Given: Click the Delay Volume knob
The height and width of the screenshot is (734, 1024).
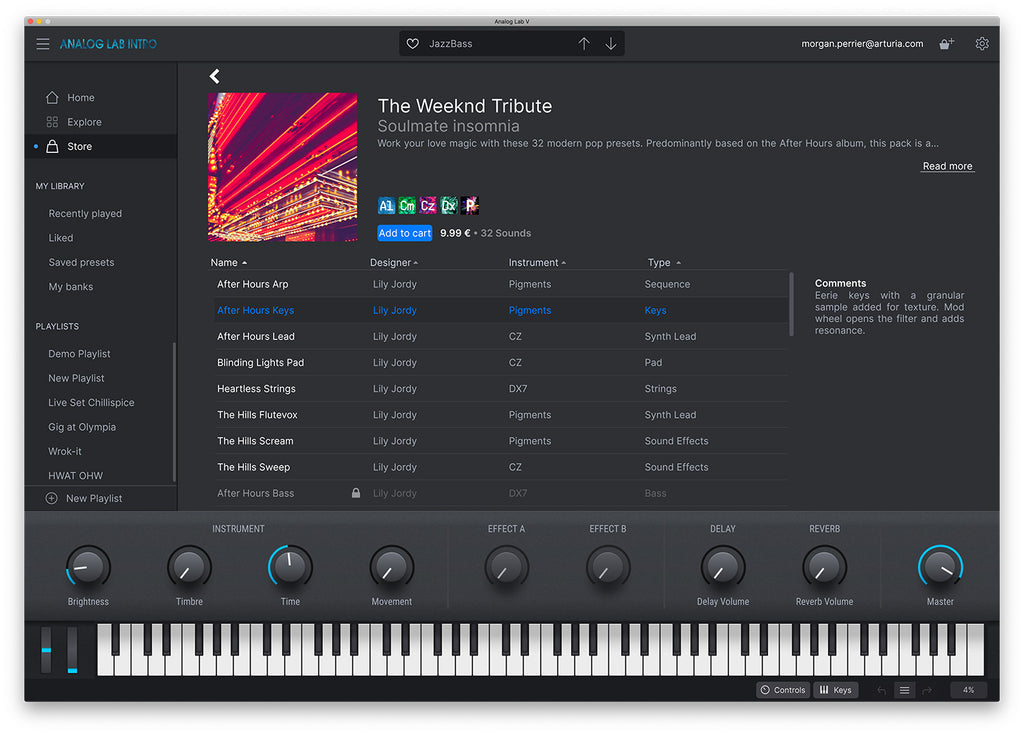Looking at the screenshot, I should click(x=723, y=567).
